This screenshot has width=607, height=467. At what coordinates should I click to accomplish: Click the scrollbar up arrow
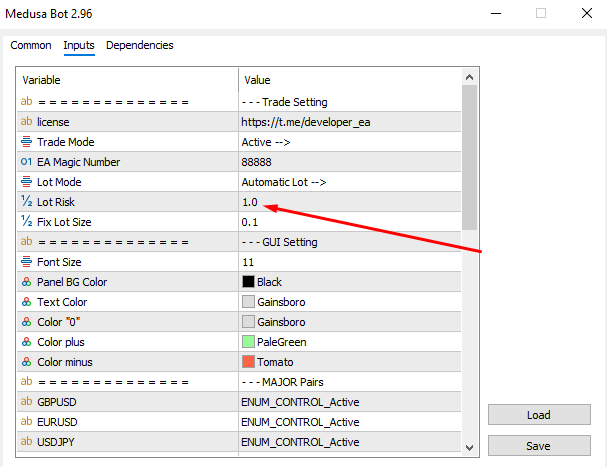(469, 77)
